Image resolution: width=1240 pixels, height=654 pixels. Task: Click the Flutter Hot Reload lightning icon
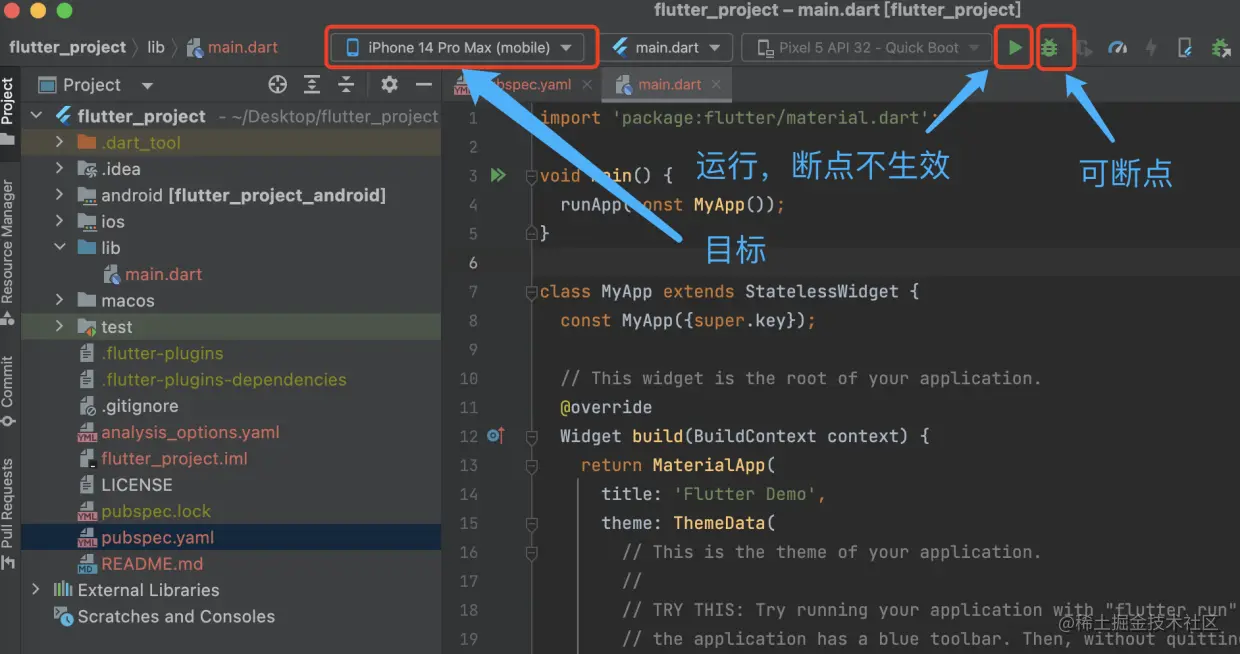[1151, 47]
